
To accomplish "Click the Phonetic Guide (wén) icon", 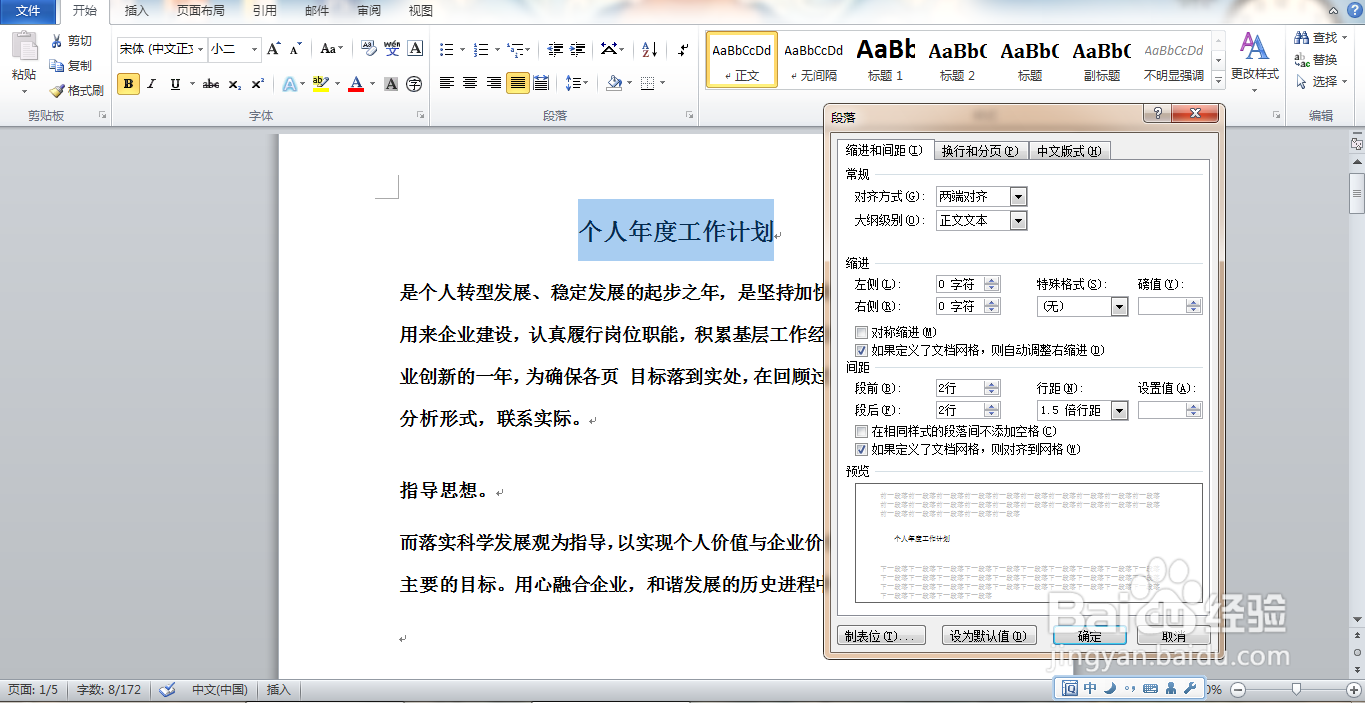I will (392, 48).
